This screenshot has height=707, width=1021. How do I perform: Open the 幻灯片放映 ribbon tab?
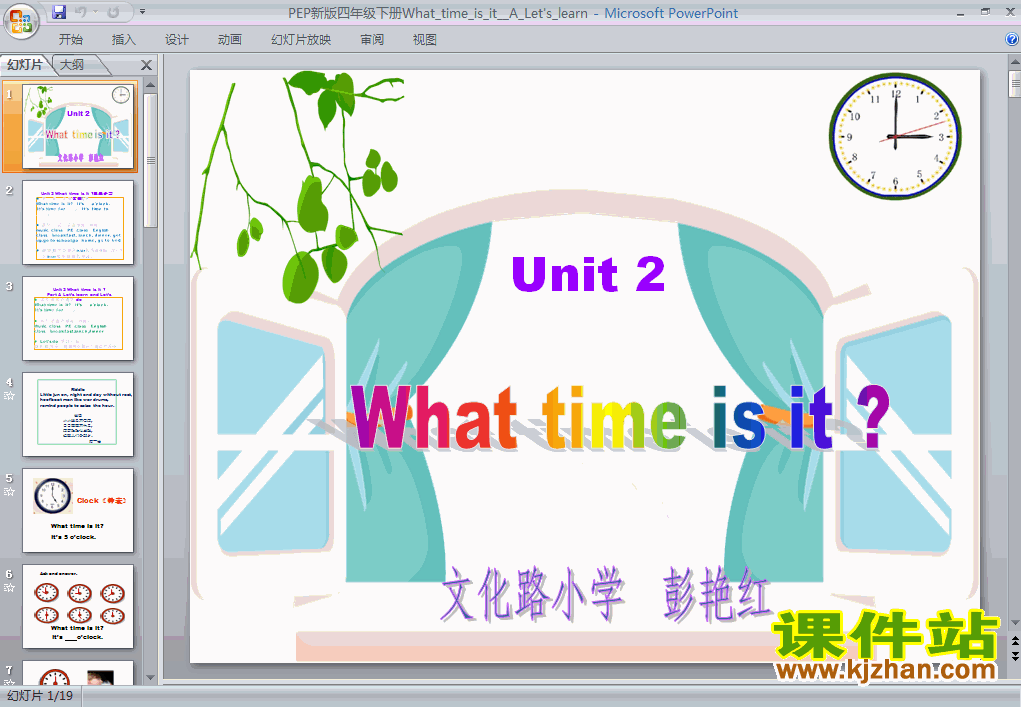(301, 40)
